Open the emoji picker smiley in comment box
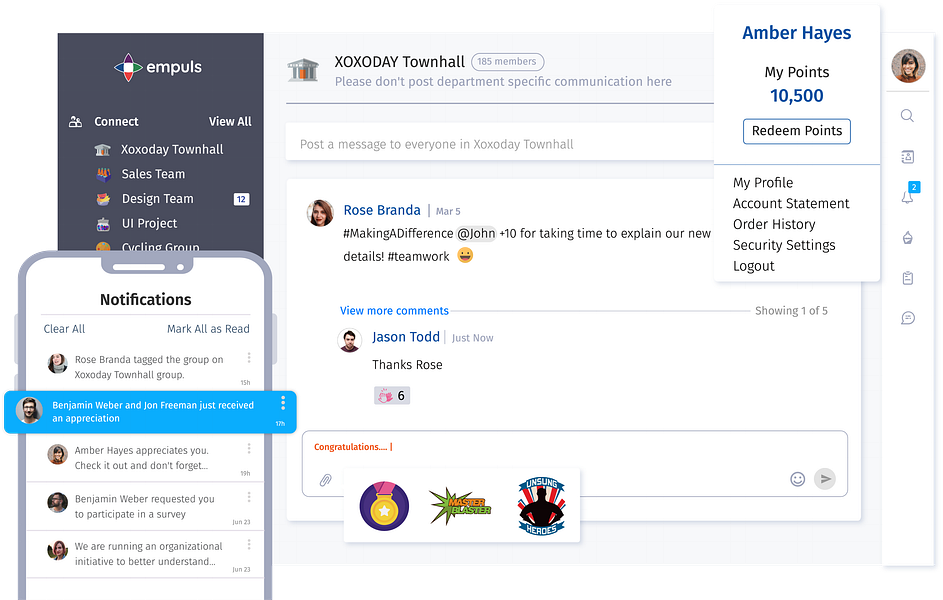The height and width of the screenshot is (600, 943). pyautogui.click(x=797, y=479)
